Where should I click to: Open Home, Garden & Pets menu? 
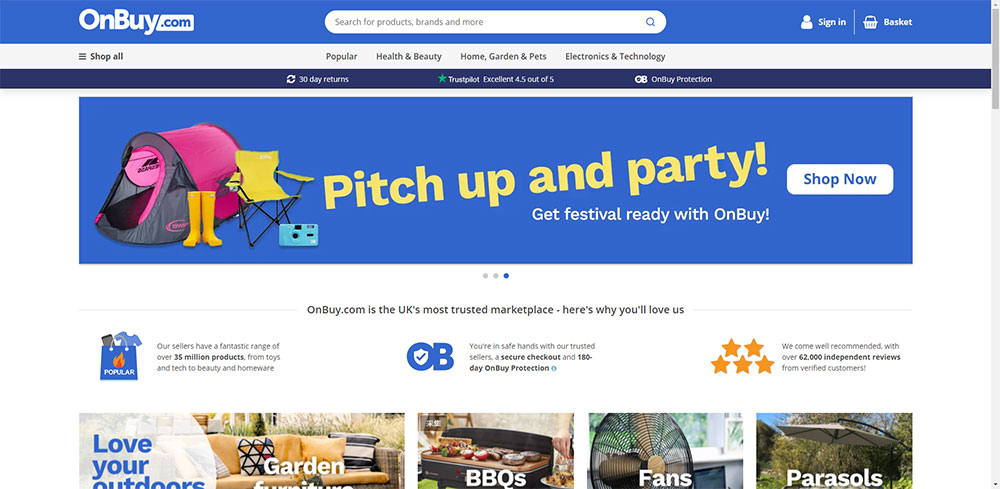[x=503, y=56]
